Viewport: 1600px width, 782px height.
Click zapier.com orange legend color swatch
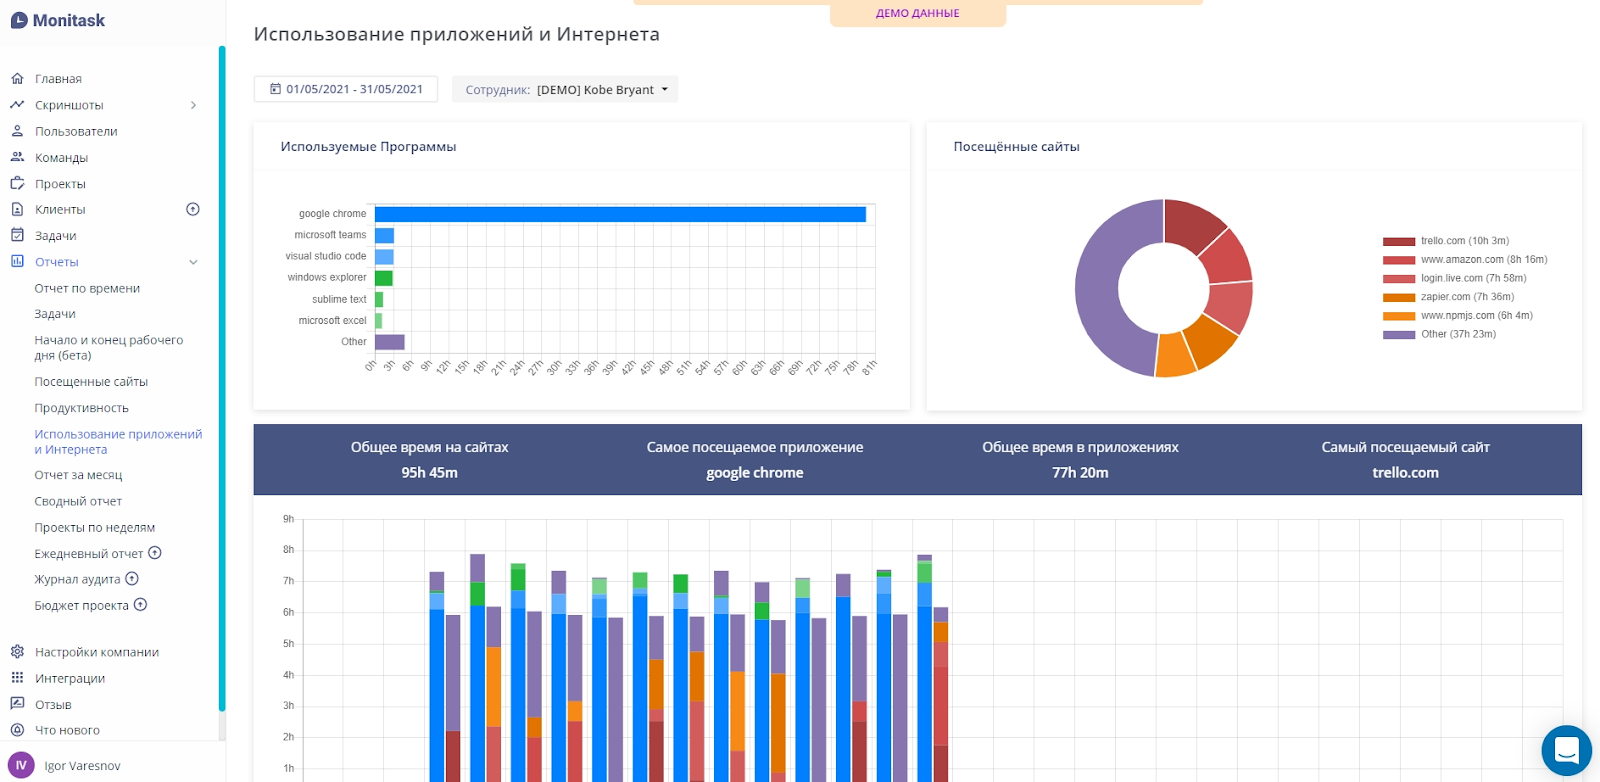coord(1398,297)
